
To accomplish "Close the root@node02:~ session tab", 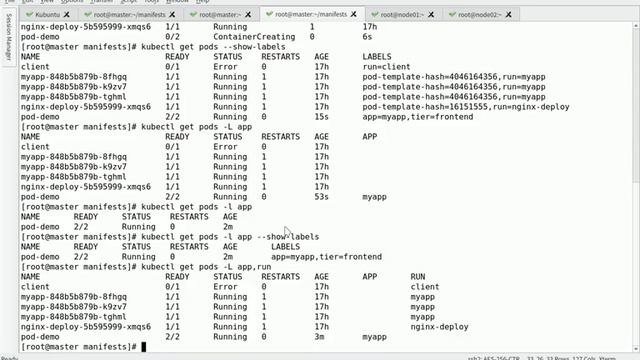I will (509, 15).
